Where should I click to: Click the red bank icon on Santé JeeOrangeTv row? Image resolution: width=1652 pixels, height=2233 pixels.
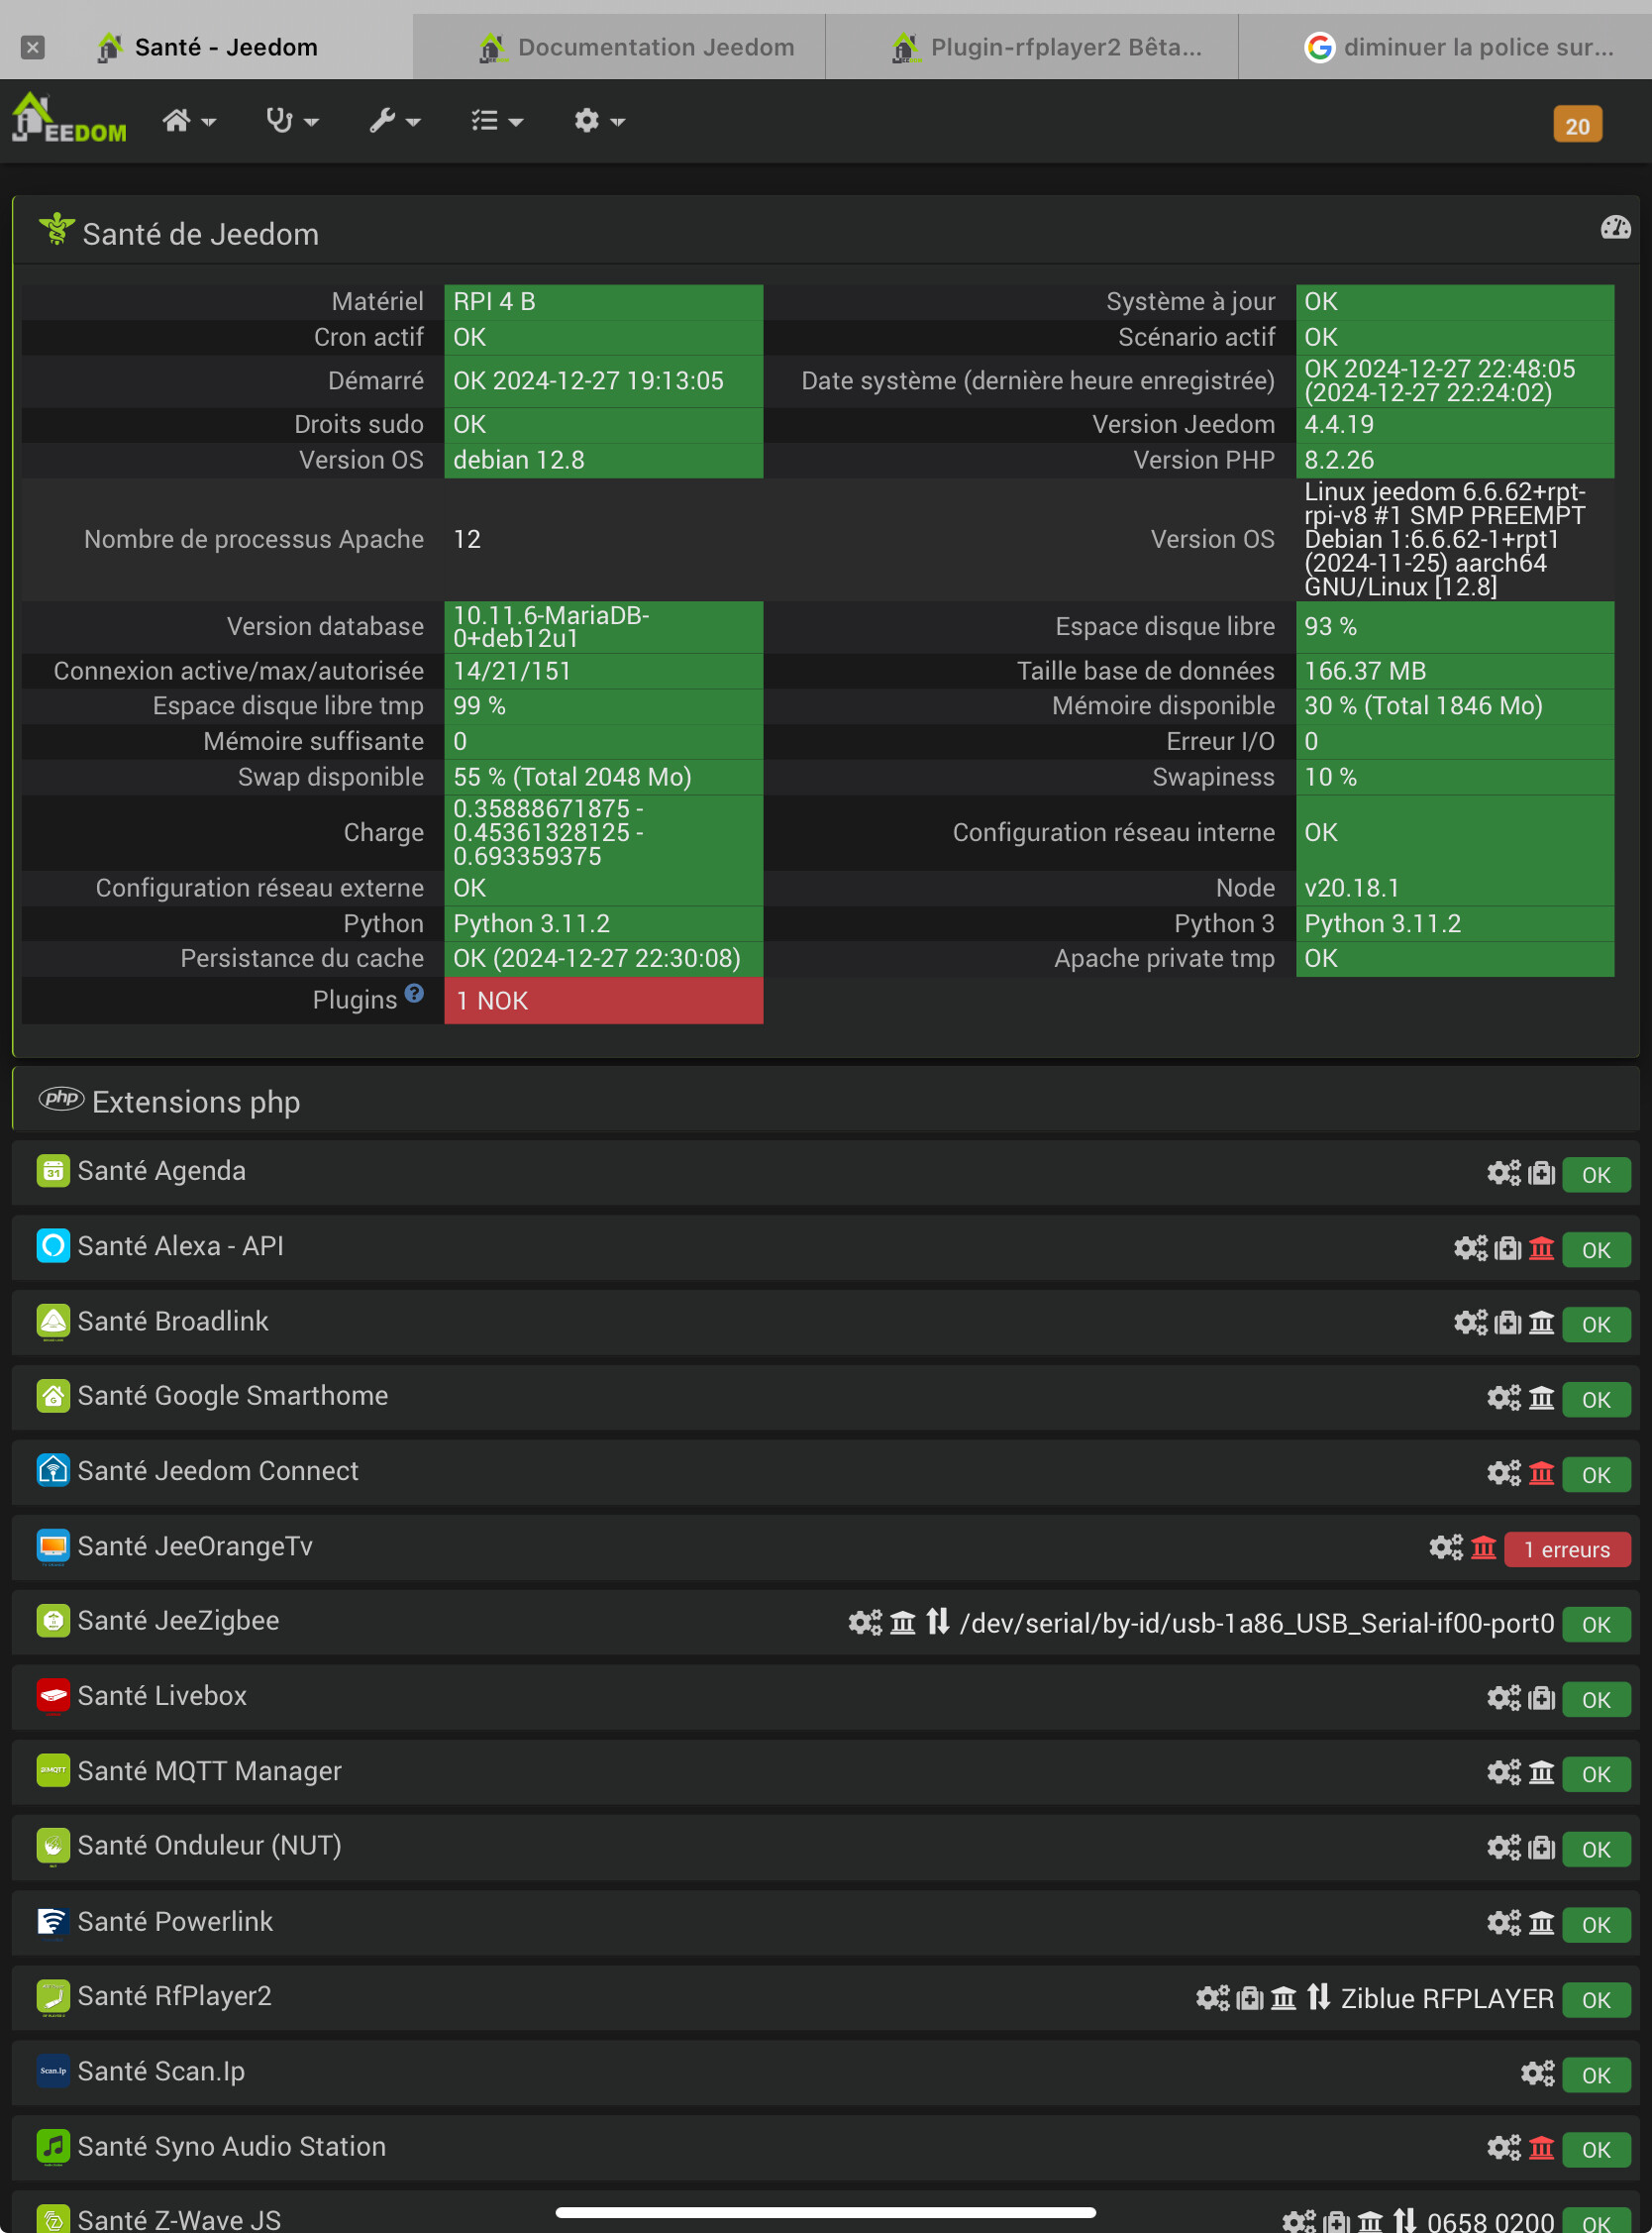pos(1484,1548)
